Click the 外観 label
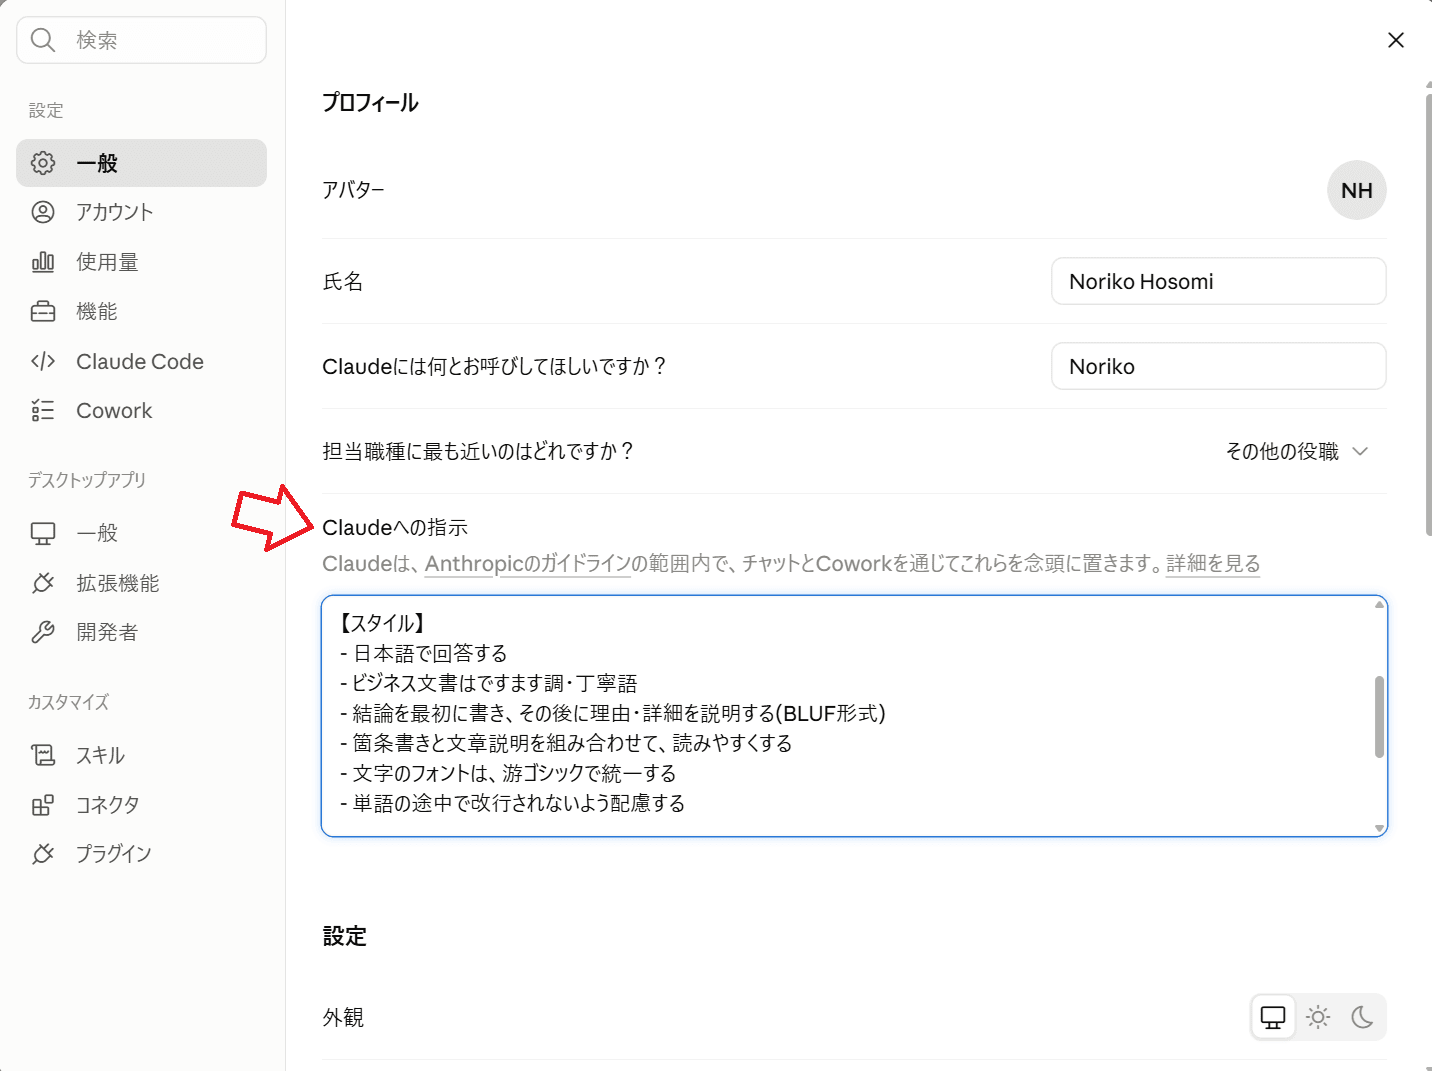1432x1071 pixels. (x=343, y=1017)
